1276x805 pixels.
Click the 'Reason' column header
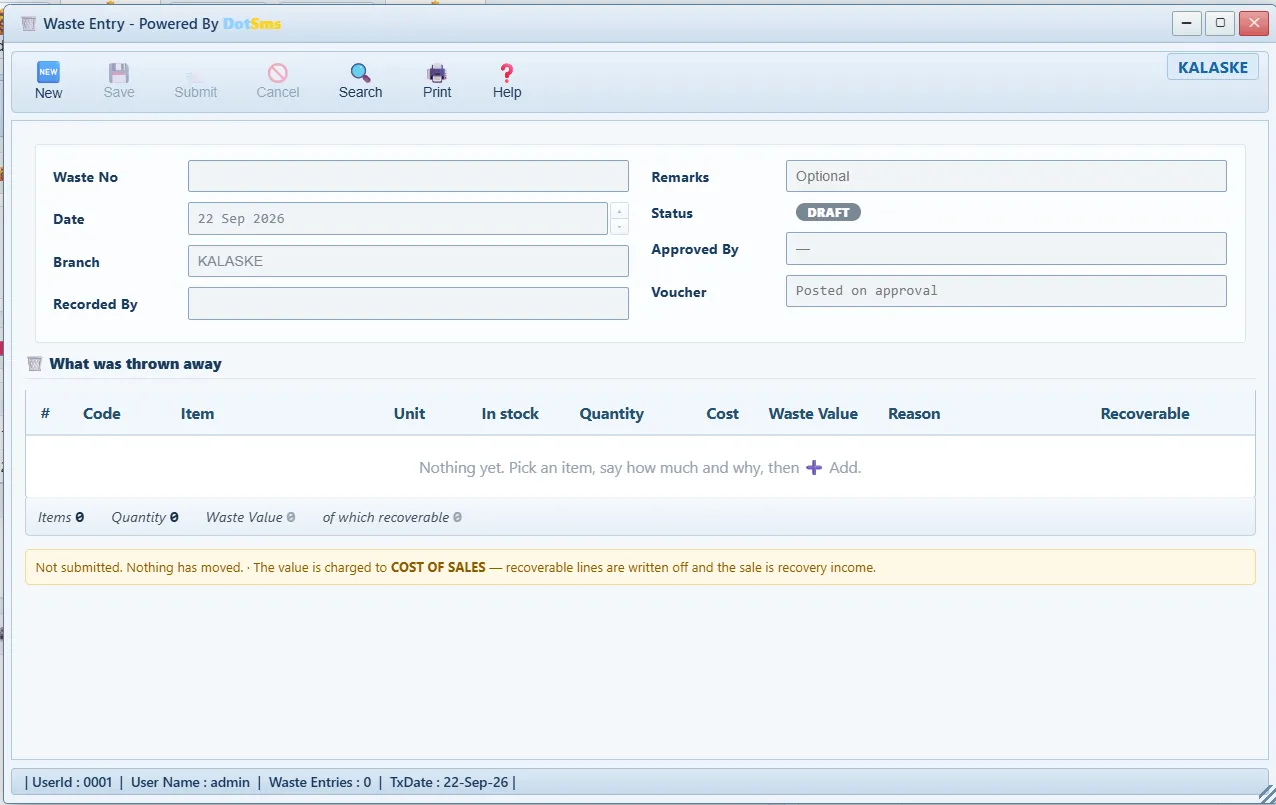point(914,414)
